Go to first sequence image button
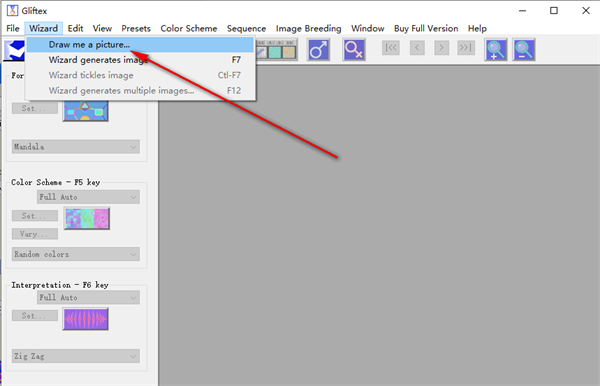This screenshot has height=386, width=600. click(x=391, y=48)
